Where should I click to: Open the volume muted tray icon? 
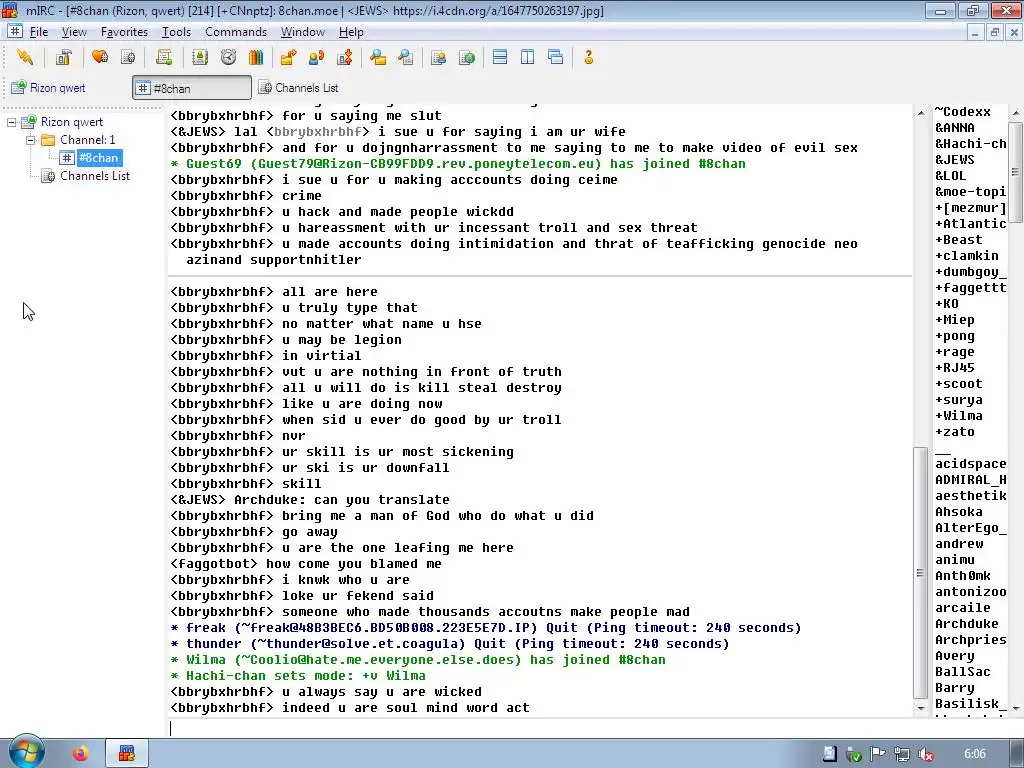tap(925, 754)
